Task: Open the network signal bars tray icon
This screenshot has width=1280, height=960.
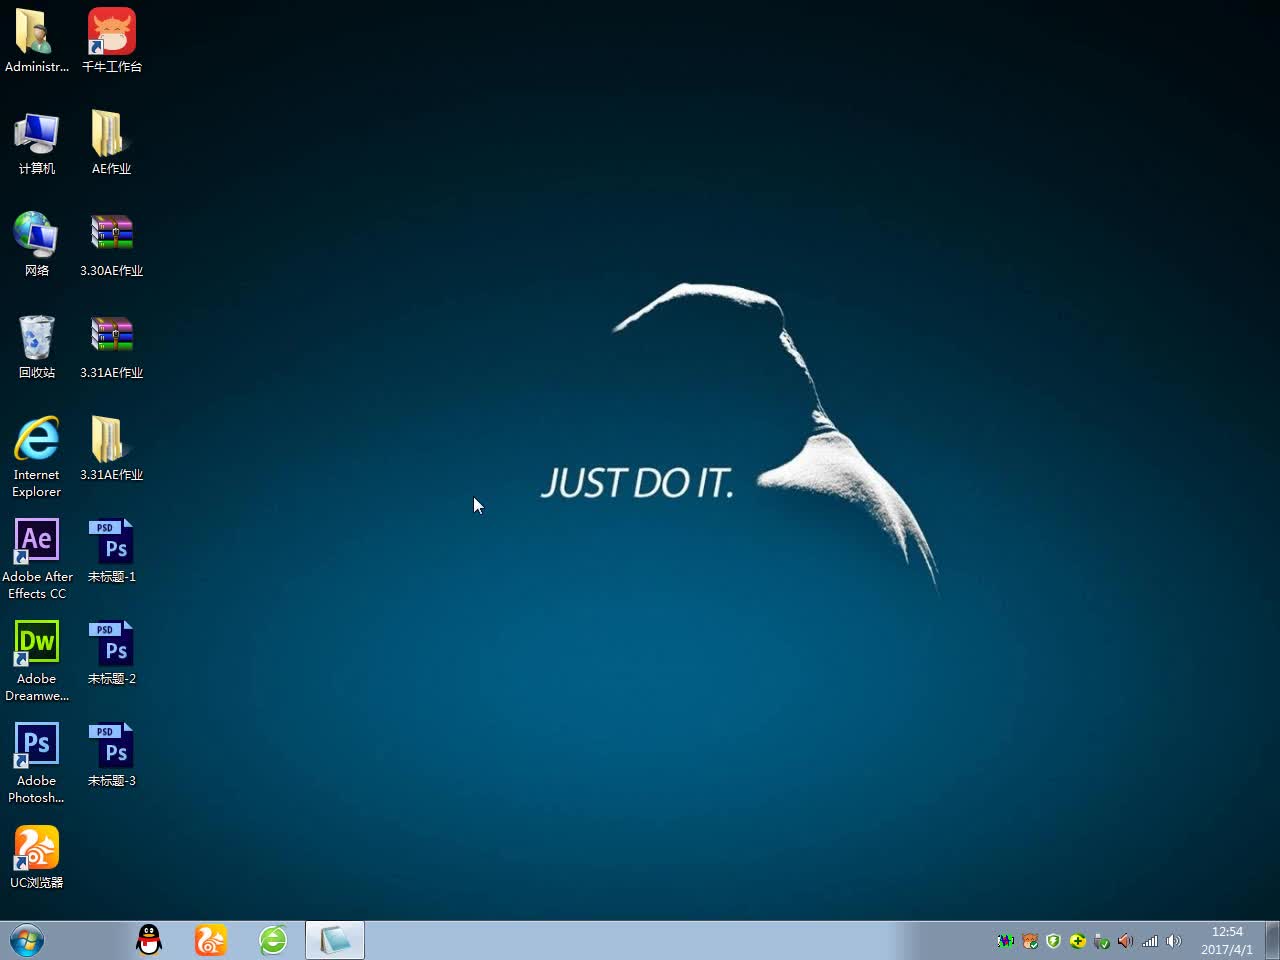Action: (x=1150, y=941)
